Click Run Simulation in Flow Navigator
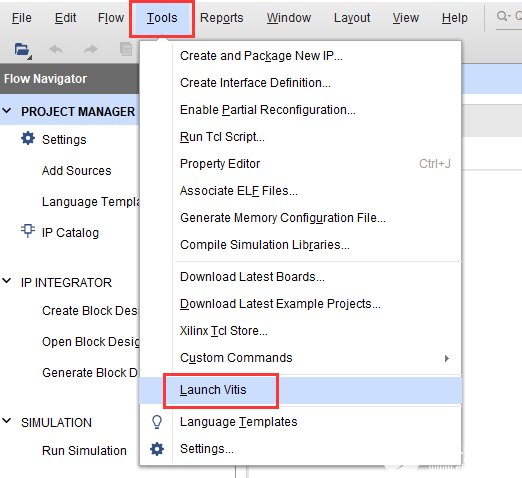Image resolution: width=522 pixels, height=478 pixels. pyautogui.click(x=84, y=451)
